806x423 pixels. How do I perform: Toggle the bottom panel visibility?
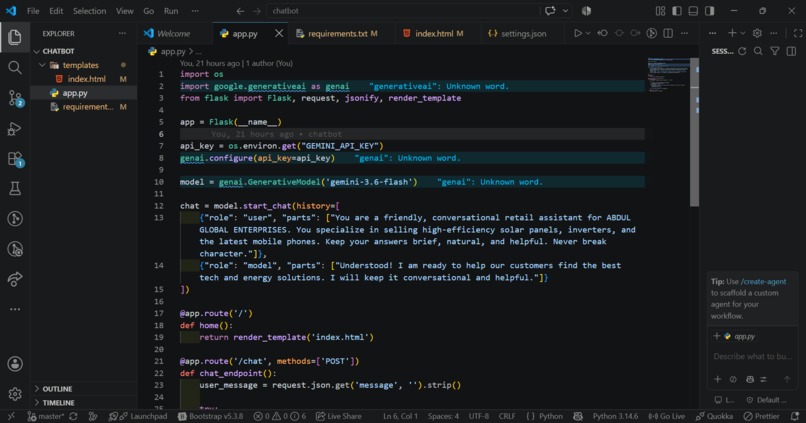pyautogui.click(x=693, y=11)
